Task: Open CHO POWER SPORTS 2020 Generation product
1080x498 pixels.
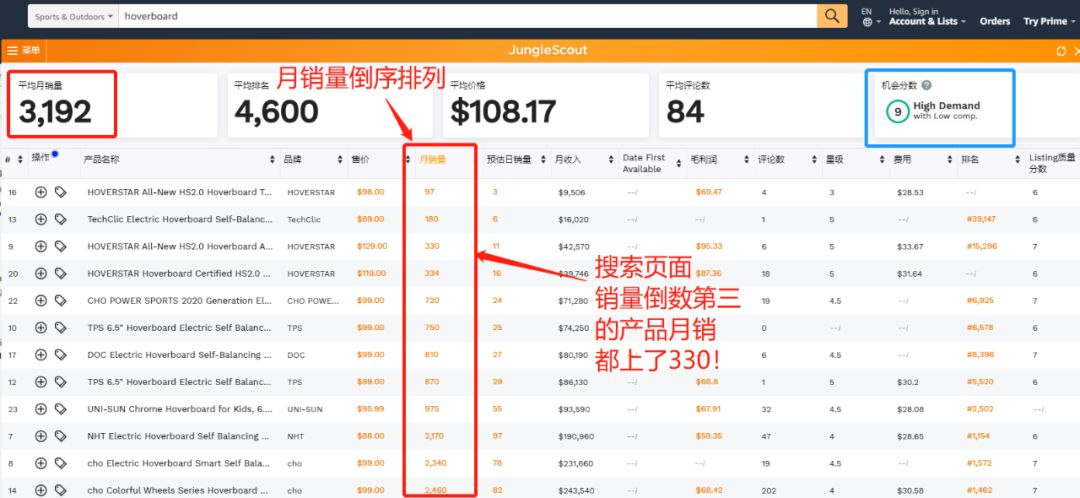Action: [179, 300]
